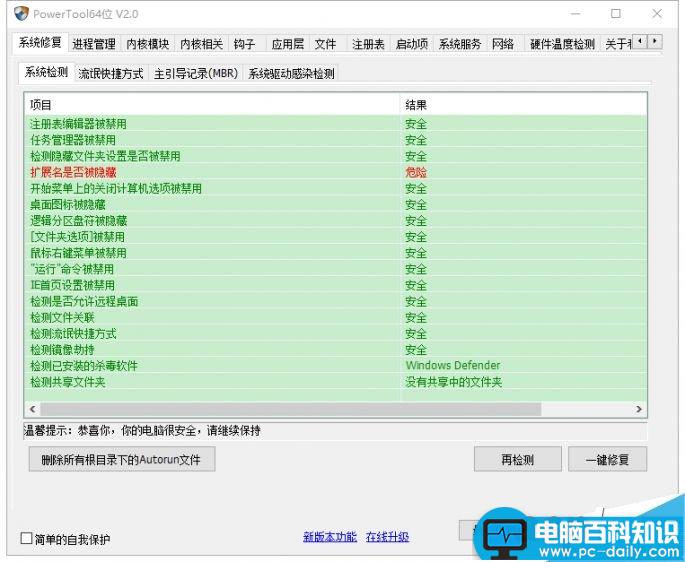Select row 检测镜像劫持

[336, 350]
